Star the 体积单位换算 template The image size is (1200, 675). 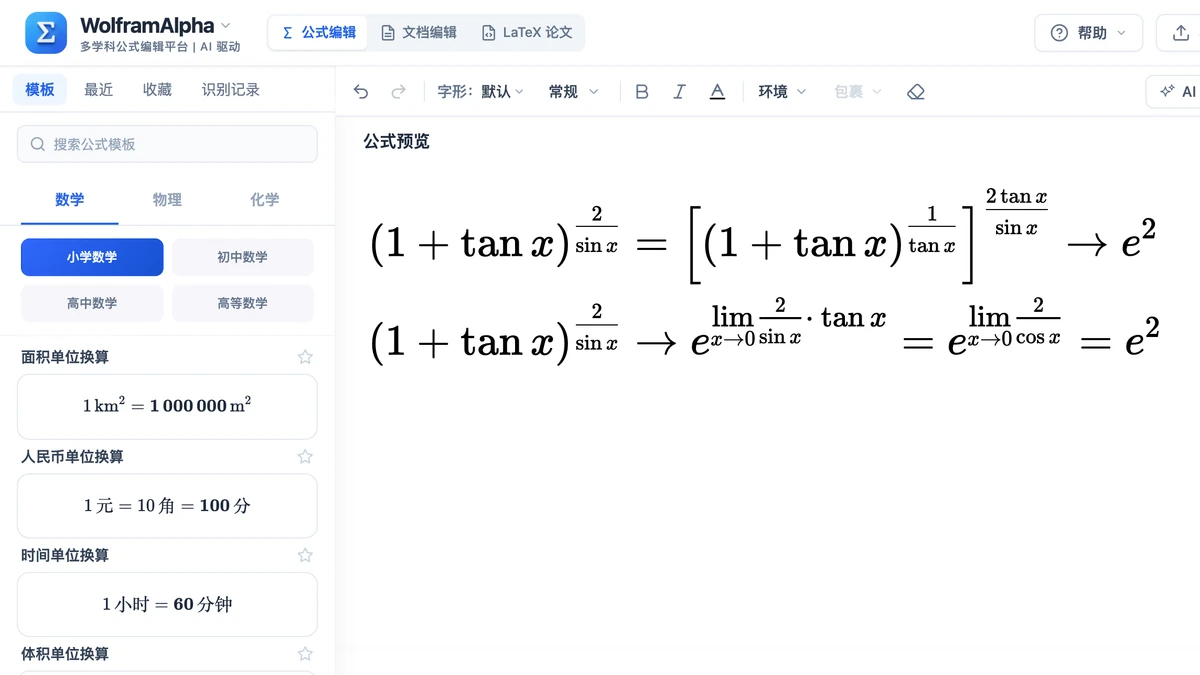[305, 654]
